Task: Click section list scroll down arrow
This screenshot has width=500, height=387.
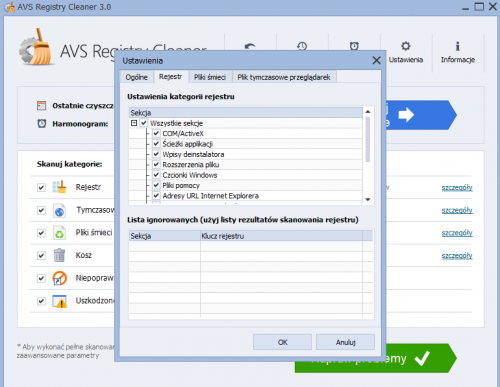Action: [x=368, y=199]
